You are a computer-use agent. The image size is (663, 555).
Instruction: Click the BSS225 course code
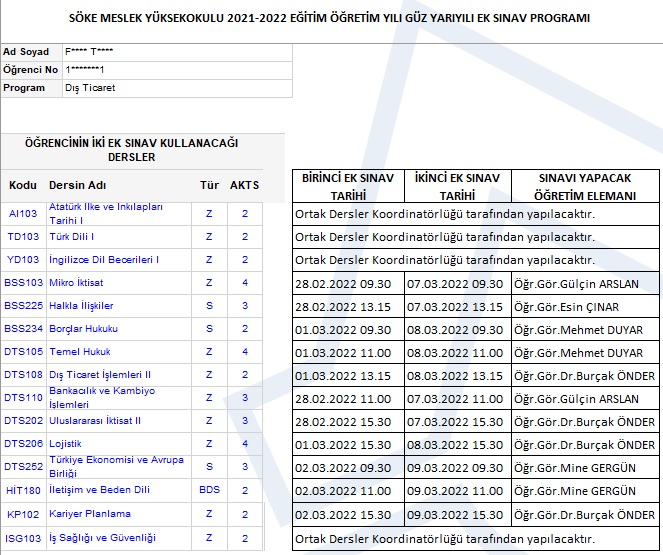24,306
